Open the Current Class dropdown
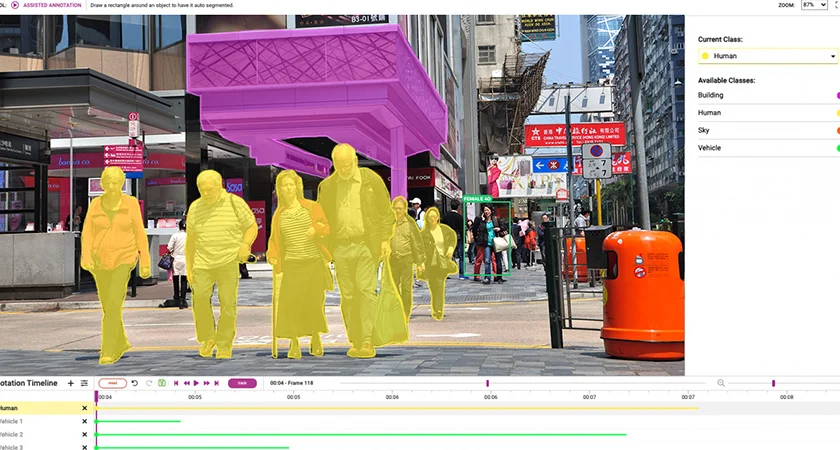The width and height of the screenshot is (840, 450). click(x=768, y=56)
